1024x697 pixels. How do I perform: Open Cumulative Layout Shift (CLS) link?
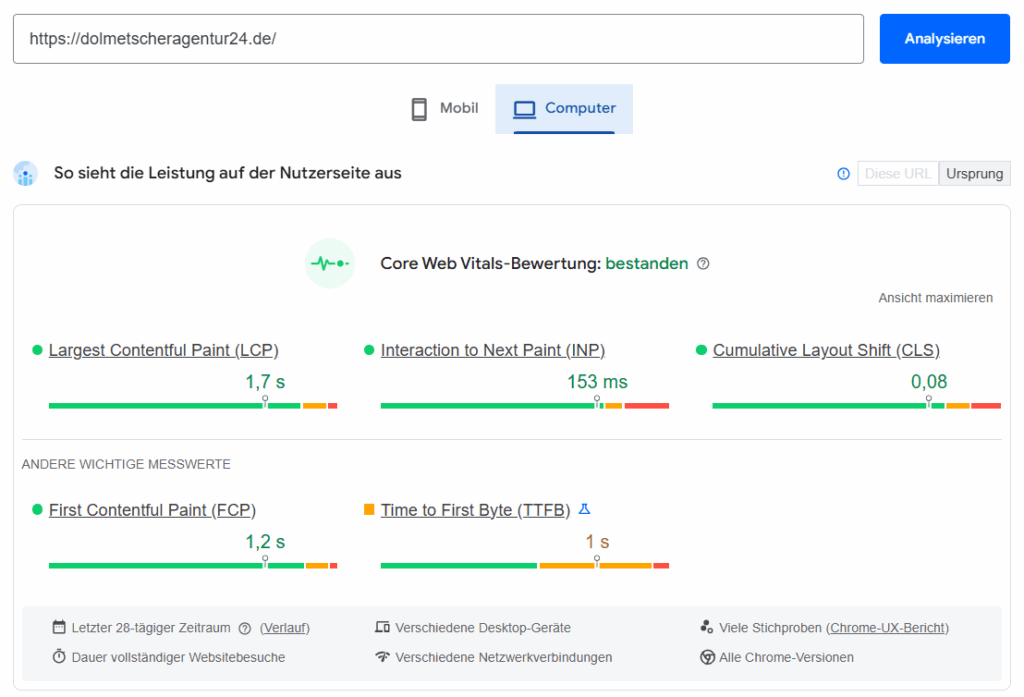[x=826, y=350]
